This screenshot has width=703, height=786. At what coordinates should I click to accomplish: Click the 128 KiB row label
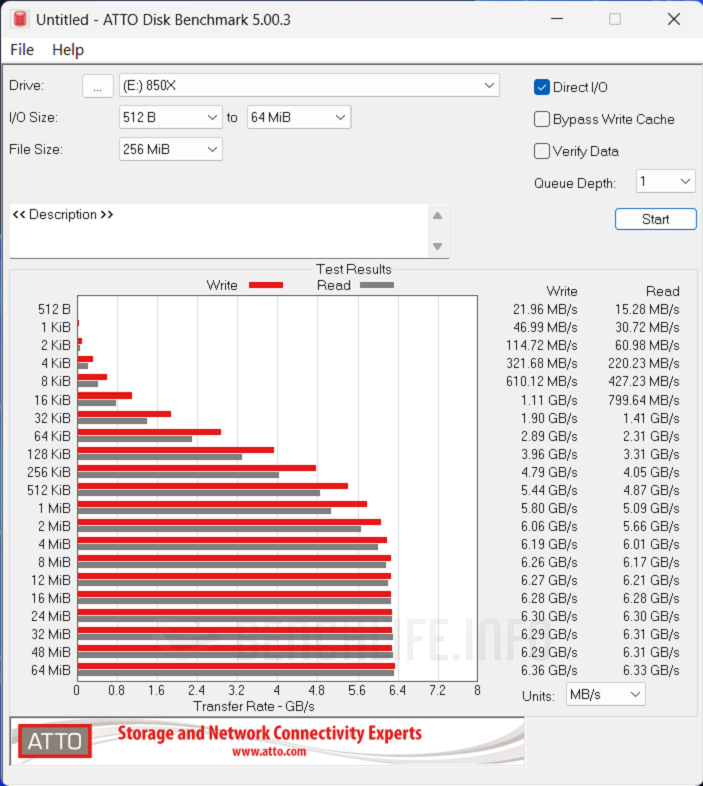pos(49,454)
